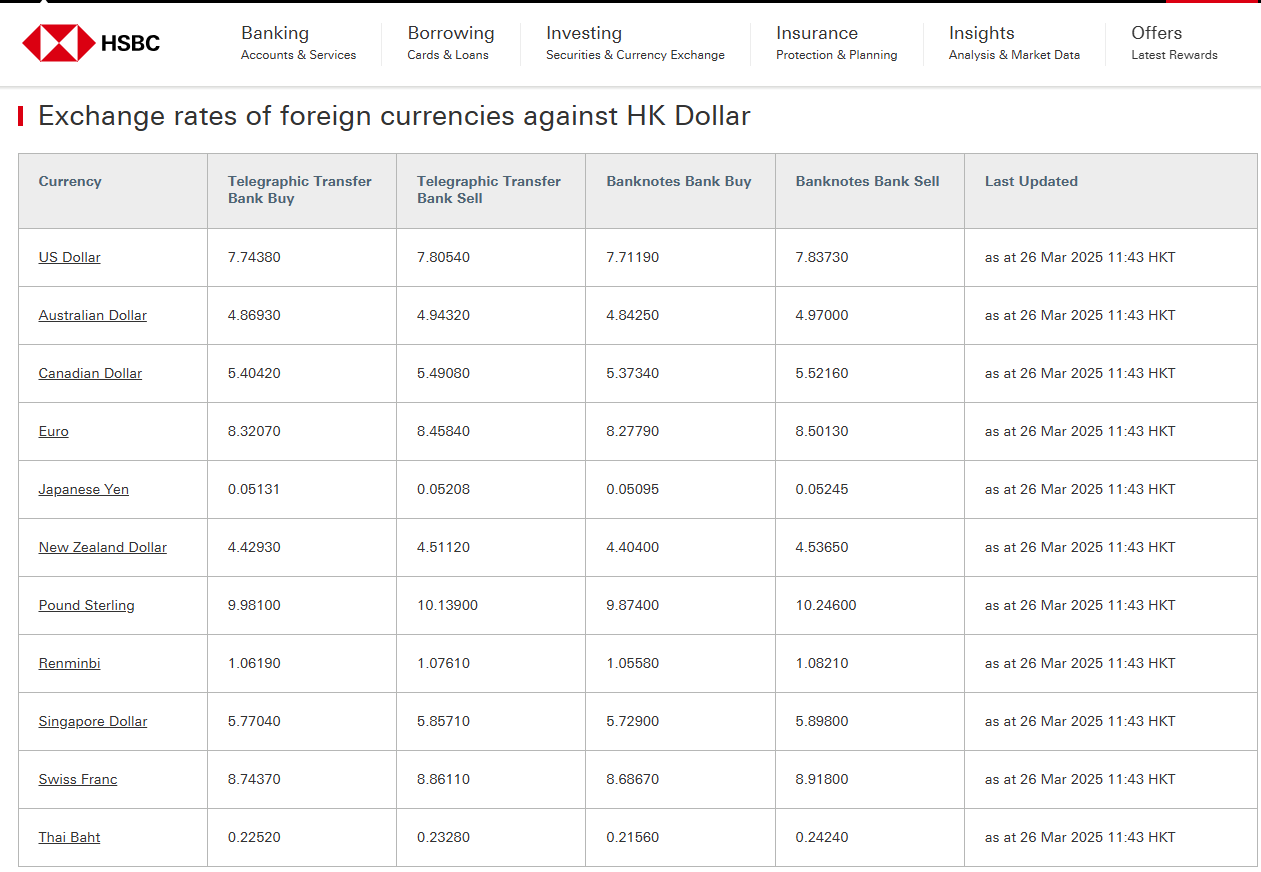This screenshot has width=1261, height=872.
Task: Open the Banking menu
Action: pyautogui.click(x=297, y=43)
